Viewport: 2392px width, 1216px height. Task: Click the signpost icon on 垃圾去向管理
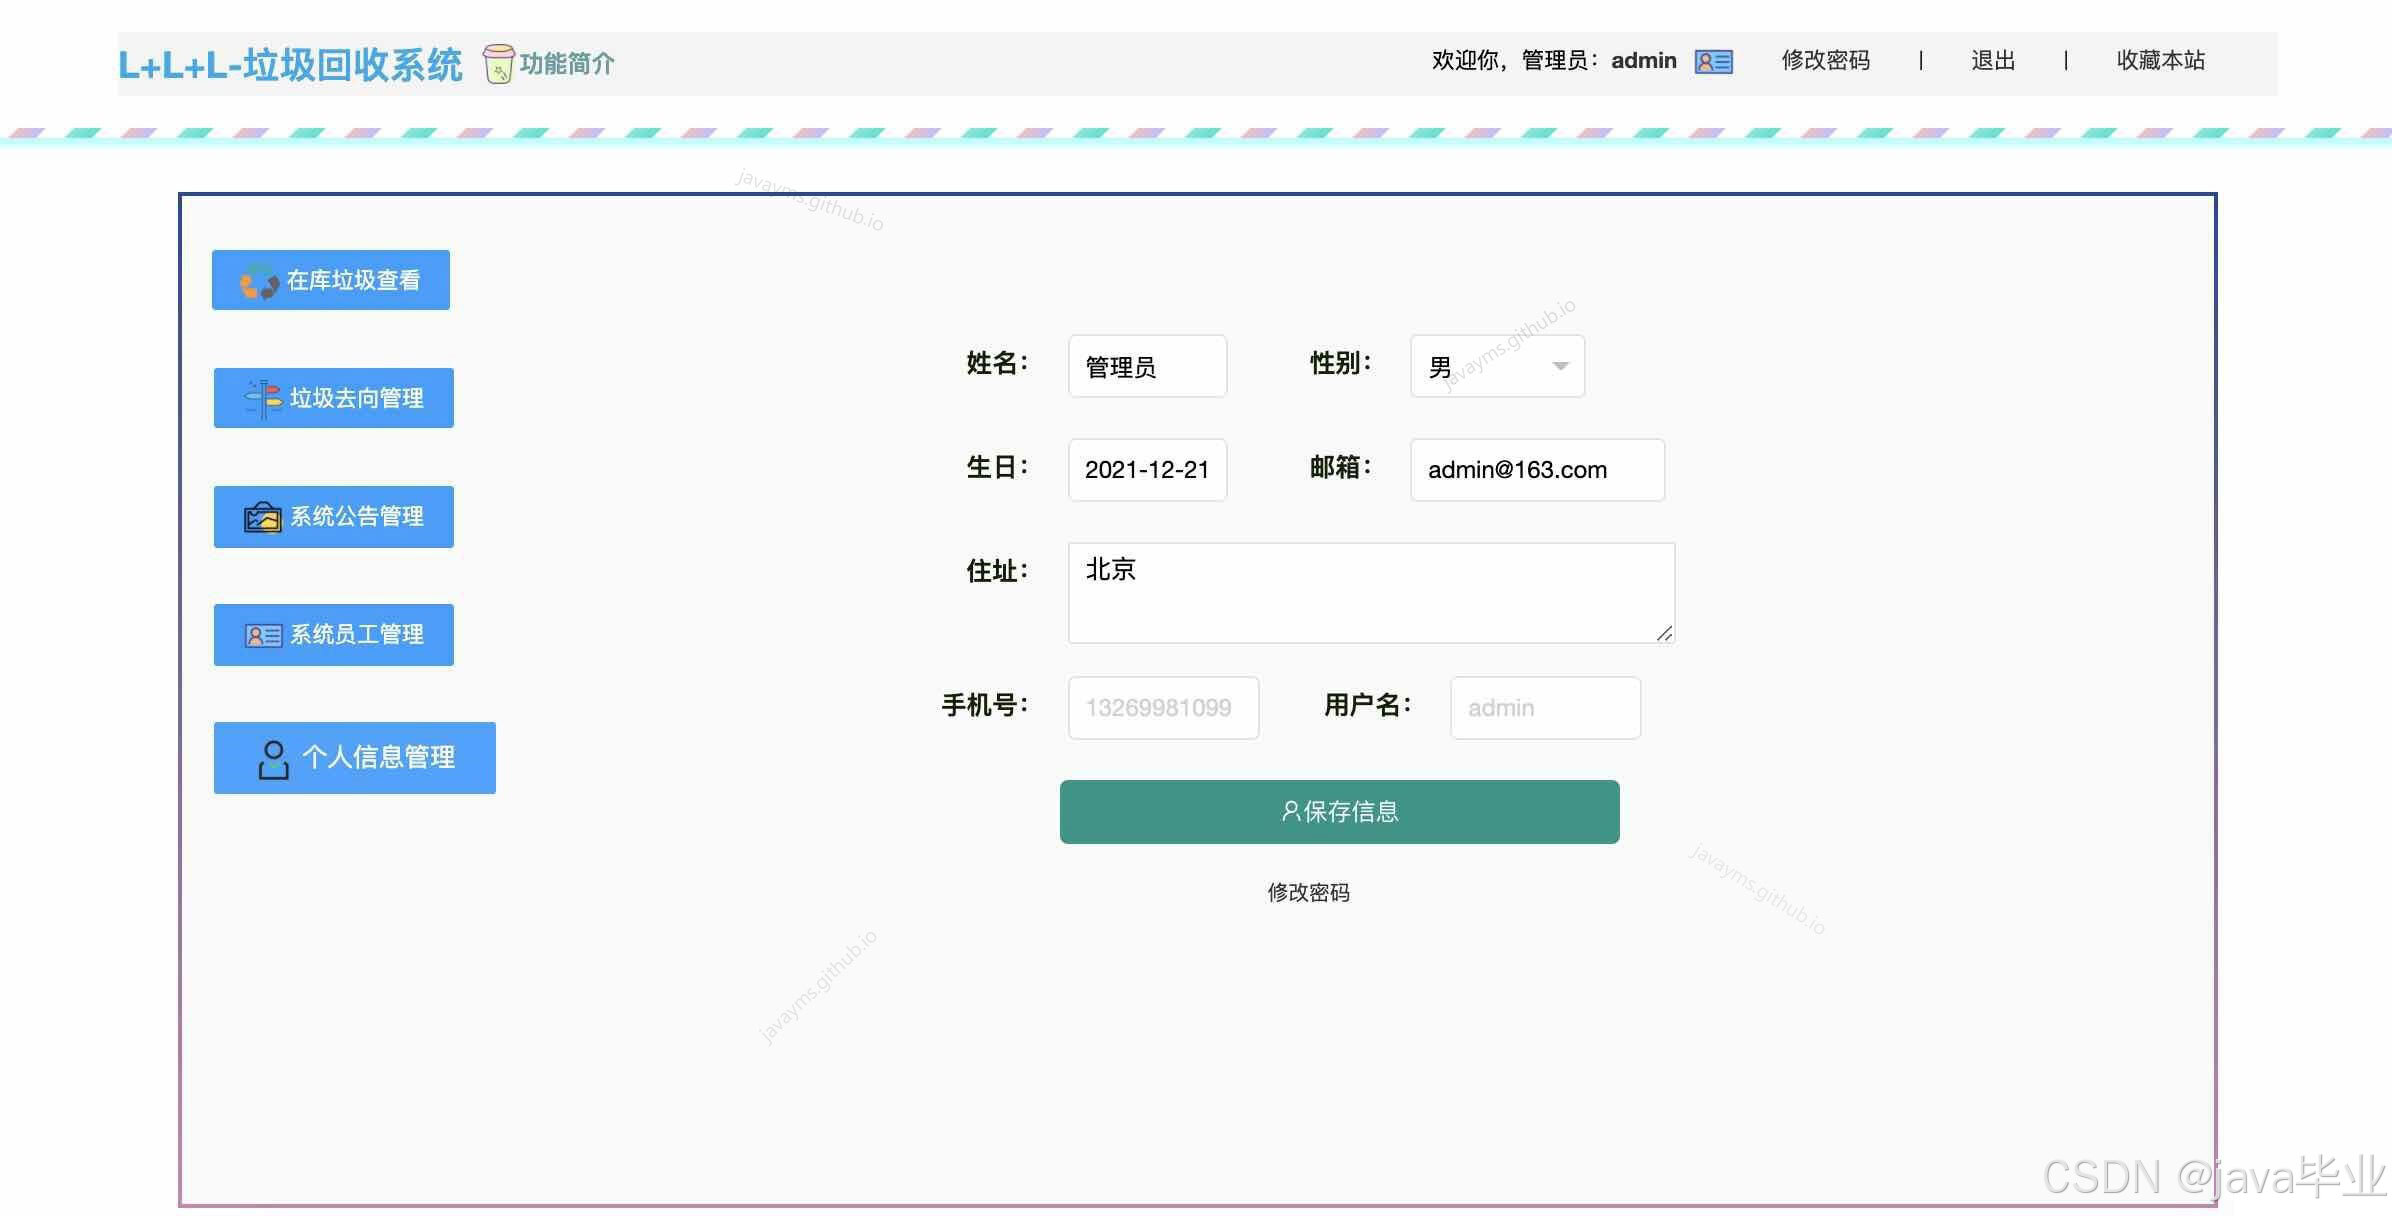263,399
